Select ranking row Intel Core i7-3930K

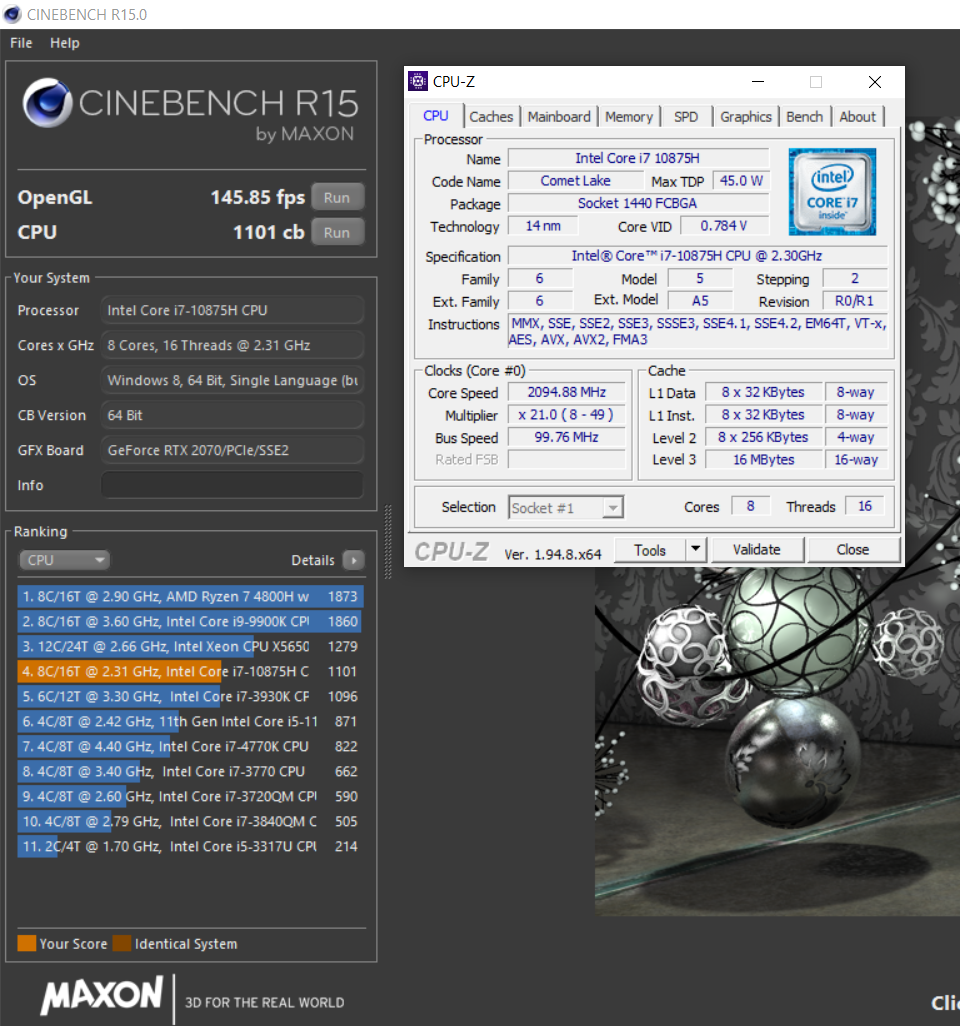tap(190, 696)
